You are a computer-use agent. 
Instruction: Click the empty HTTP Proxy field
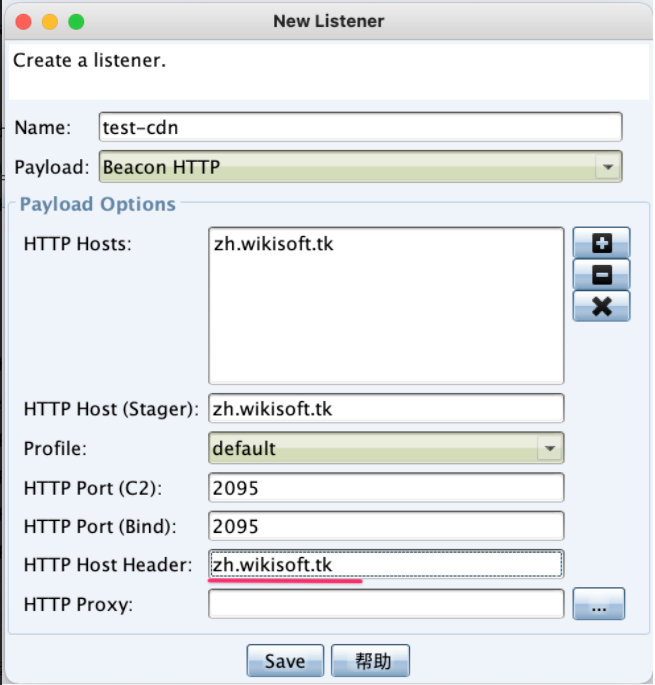pos(385,604)
